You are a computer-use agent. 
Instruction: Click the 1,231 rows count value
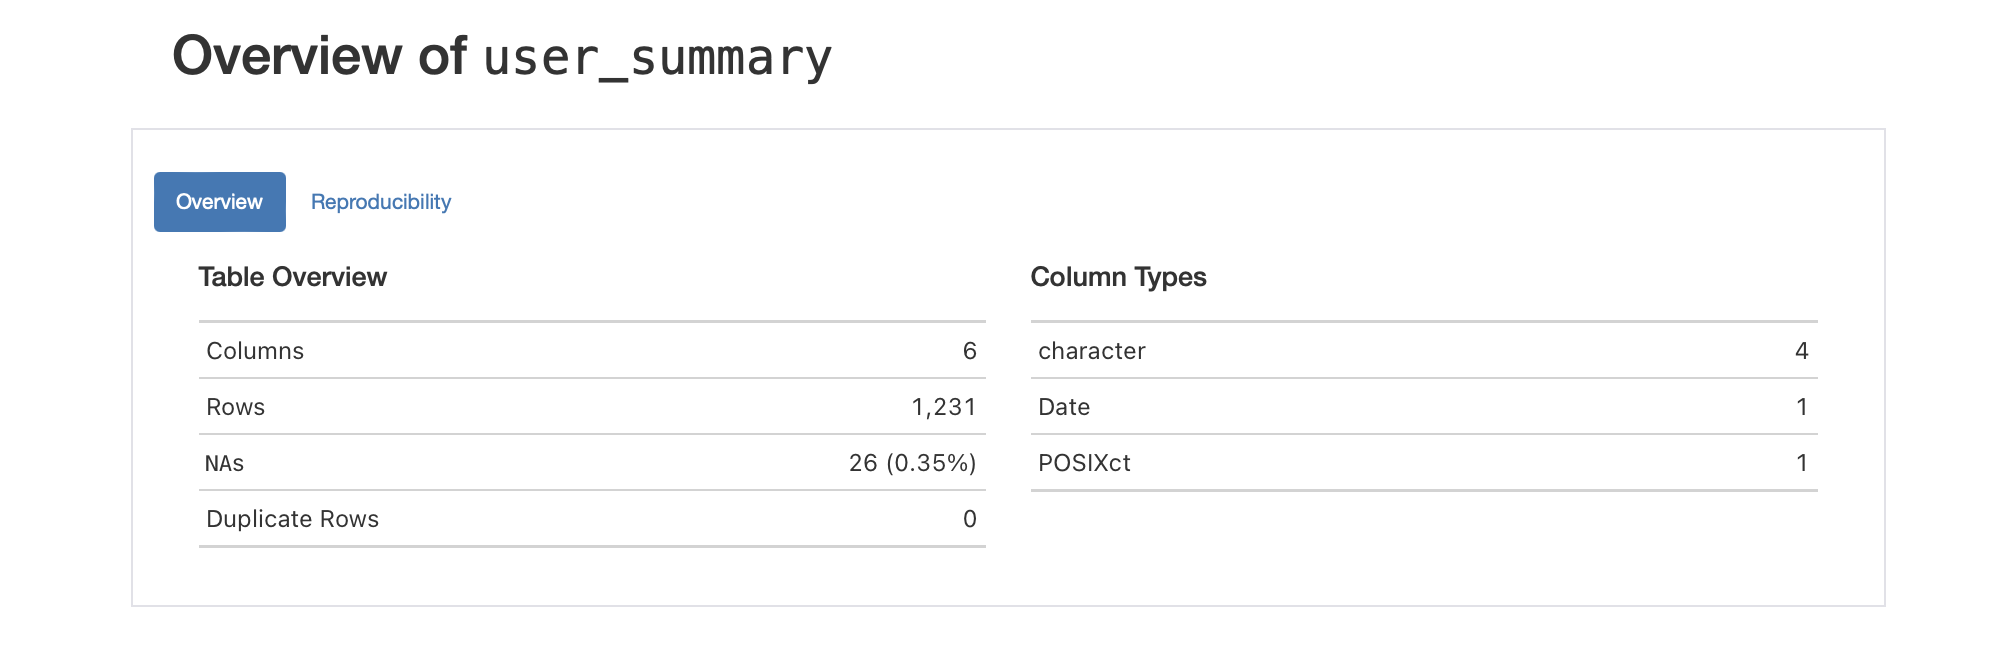coord(943,407)
